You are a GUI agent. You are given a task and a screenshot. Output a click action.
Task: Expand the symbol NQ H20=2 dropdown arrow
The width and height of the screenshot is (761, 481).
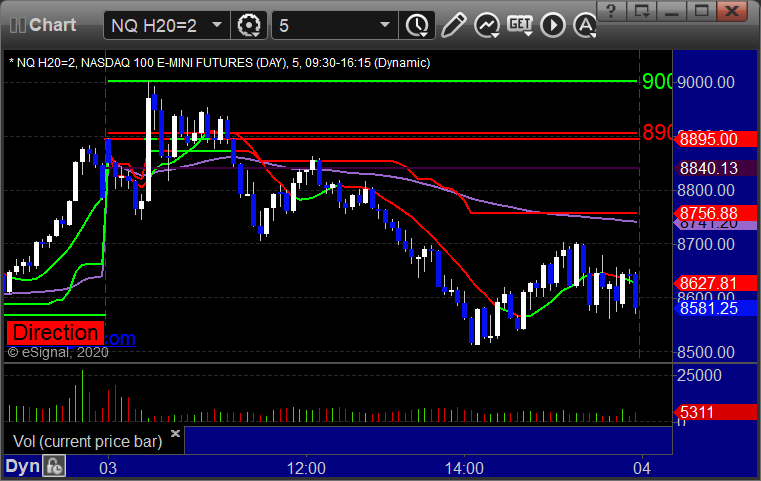217,25
